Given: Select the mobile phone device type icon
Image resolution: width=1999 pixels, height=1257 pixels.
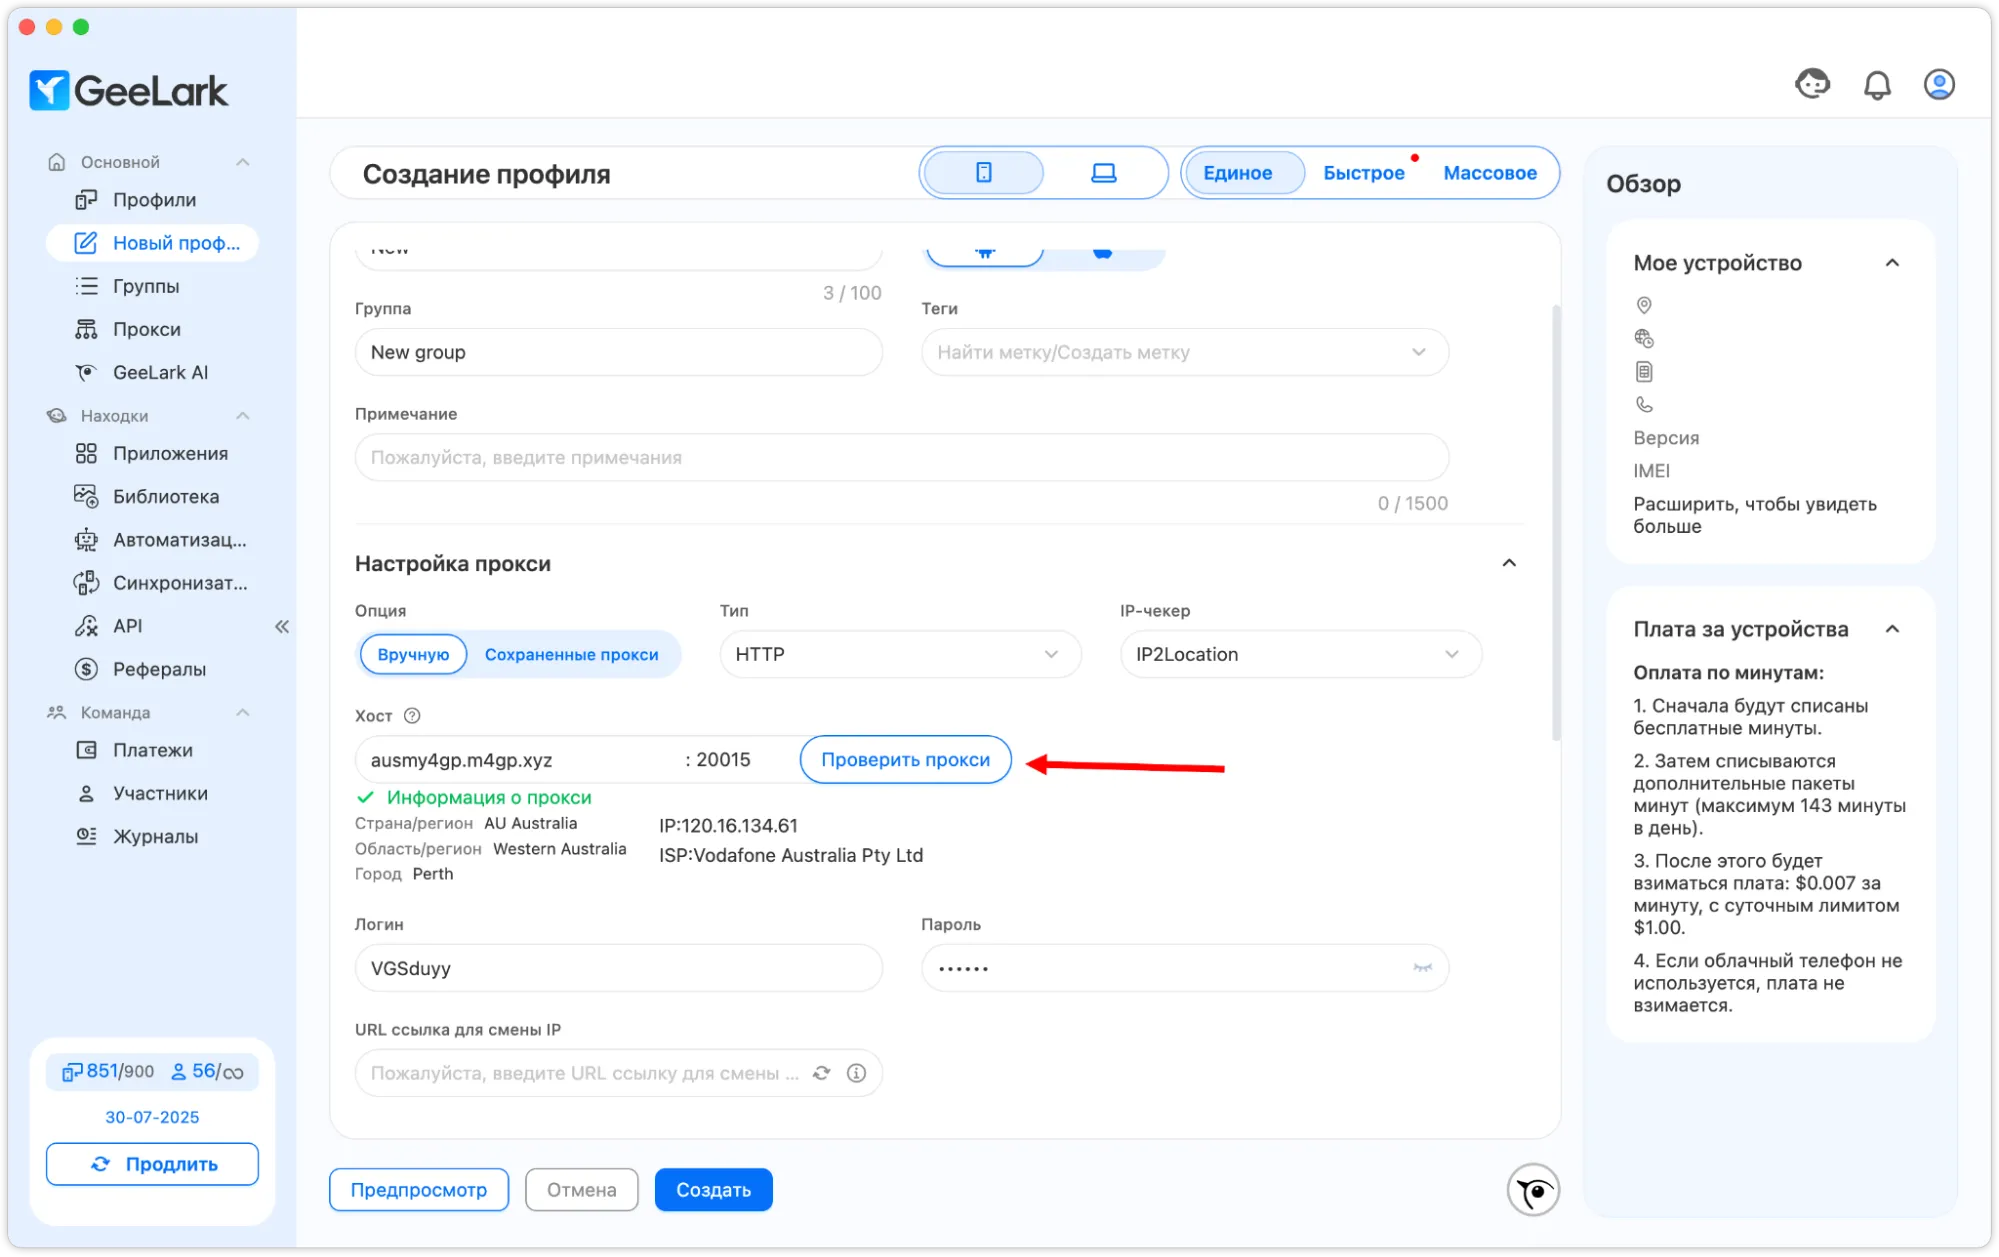Looking at the screenshot, I should 983,173.
